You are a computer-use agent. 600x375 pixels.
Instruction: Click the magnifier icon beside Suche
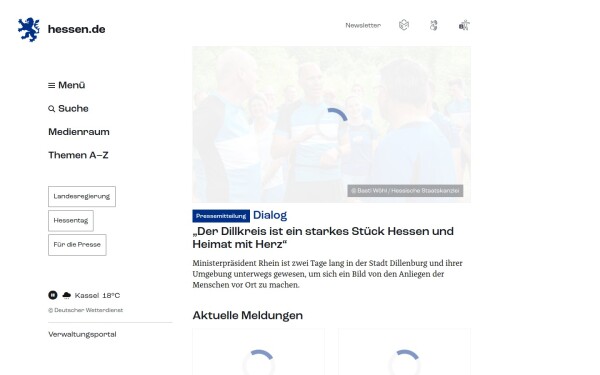click(51, 109)
